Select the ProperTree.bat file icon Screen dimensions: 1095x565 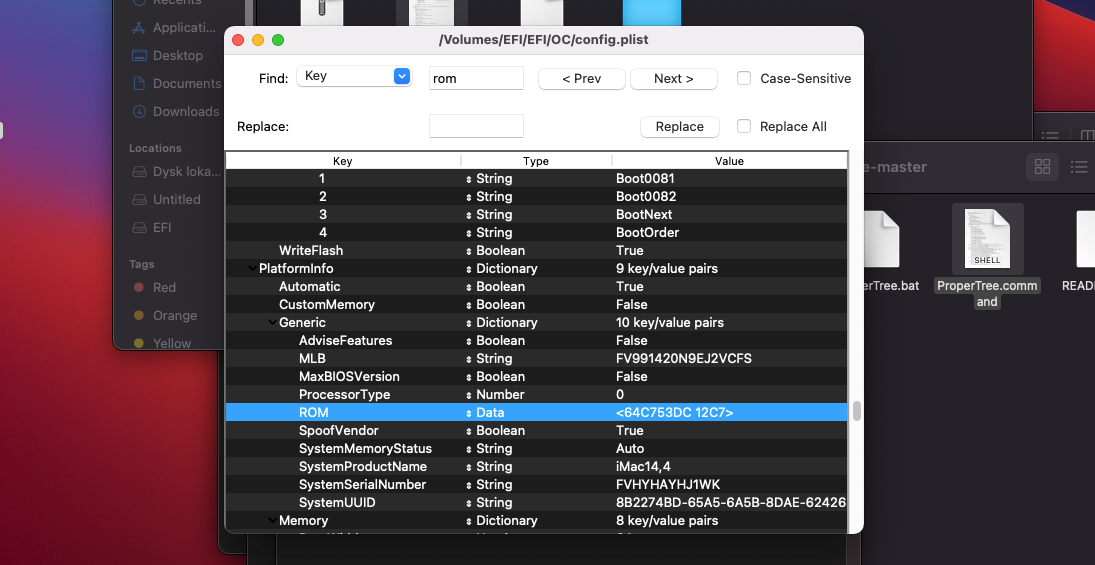coord(882,240)
